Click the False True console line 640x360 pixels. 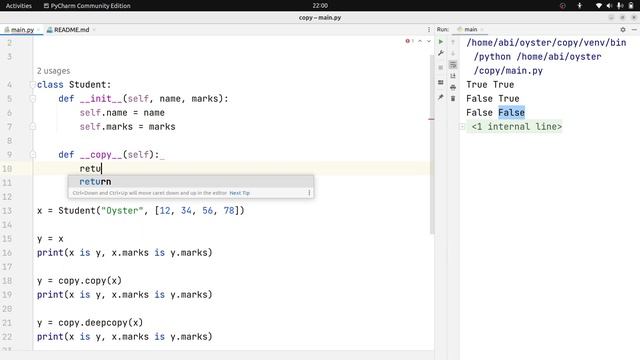[493, 98]
